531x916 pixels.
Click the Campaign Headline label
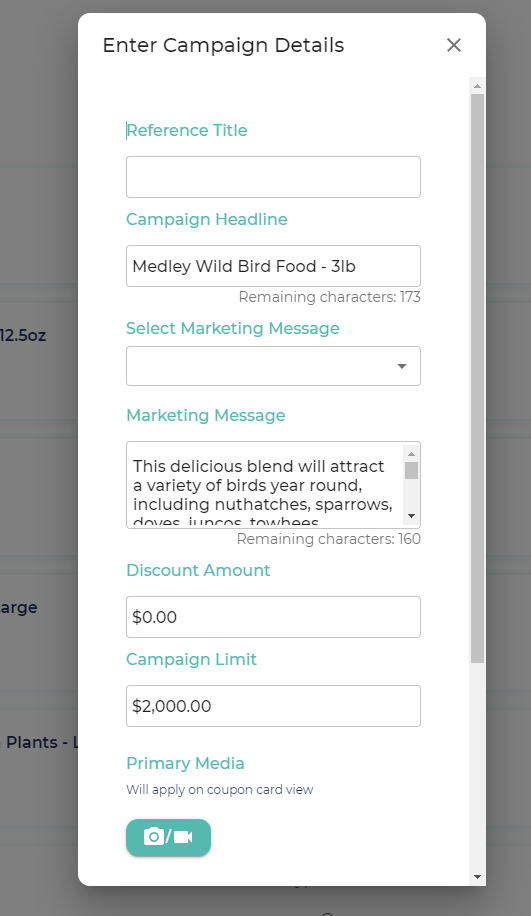tap(207, 219)
